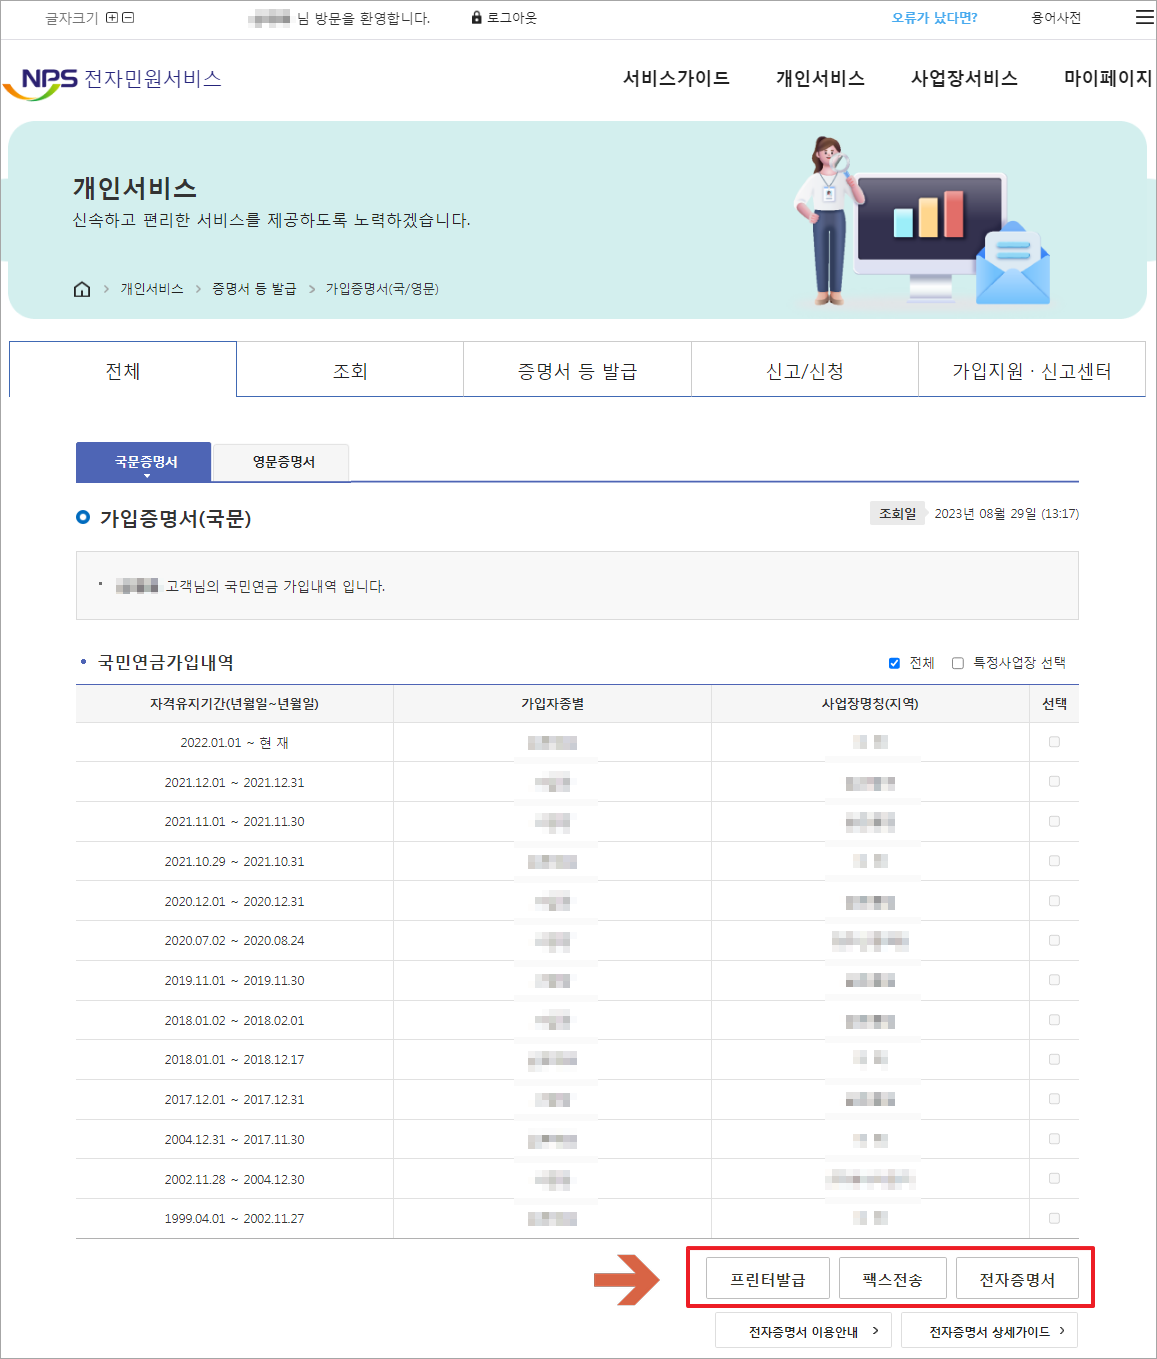Image resolution: width=1157 pixels, height=1359 pixels.
Task: Click the 팩스전송 button
Action: pos(892,1278)
